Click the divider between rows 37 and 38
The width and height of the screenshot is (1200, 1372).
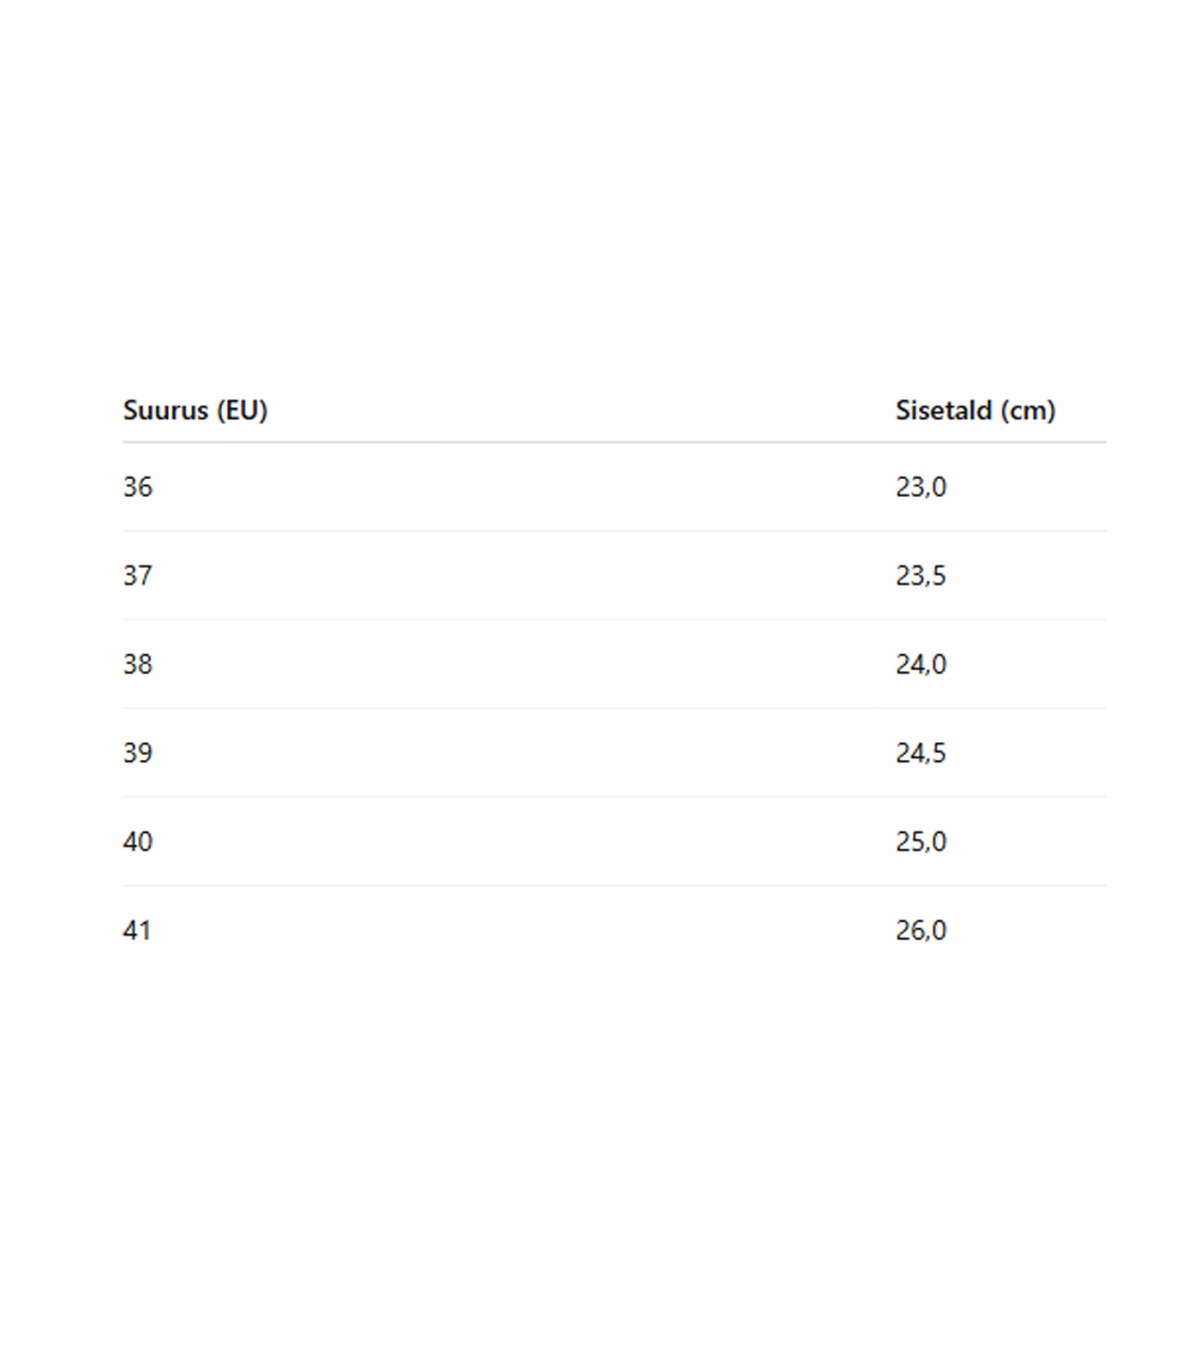[x=614, y=620]
